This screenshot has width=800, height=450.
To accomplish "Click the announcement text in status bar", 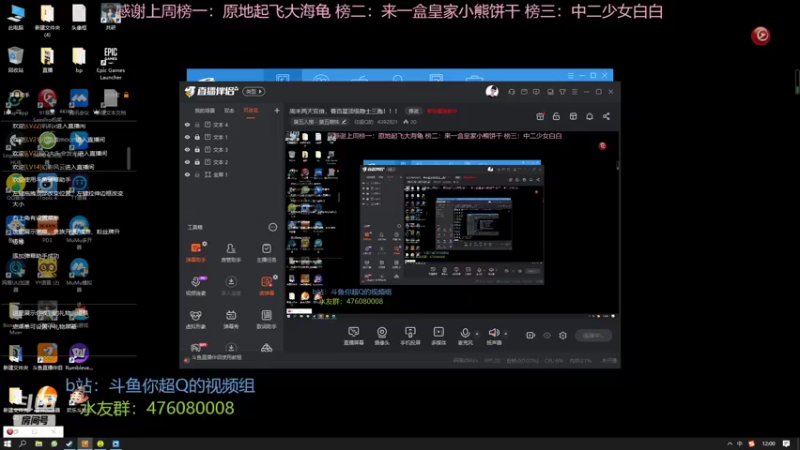I will pyautogui.click(x=217, y=358).
